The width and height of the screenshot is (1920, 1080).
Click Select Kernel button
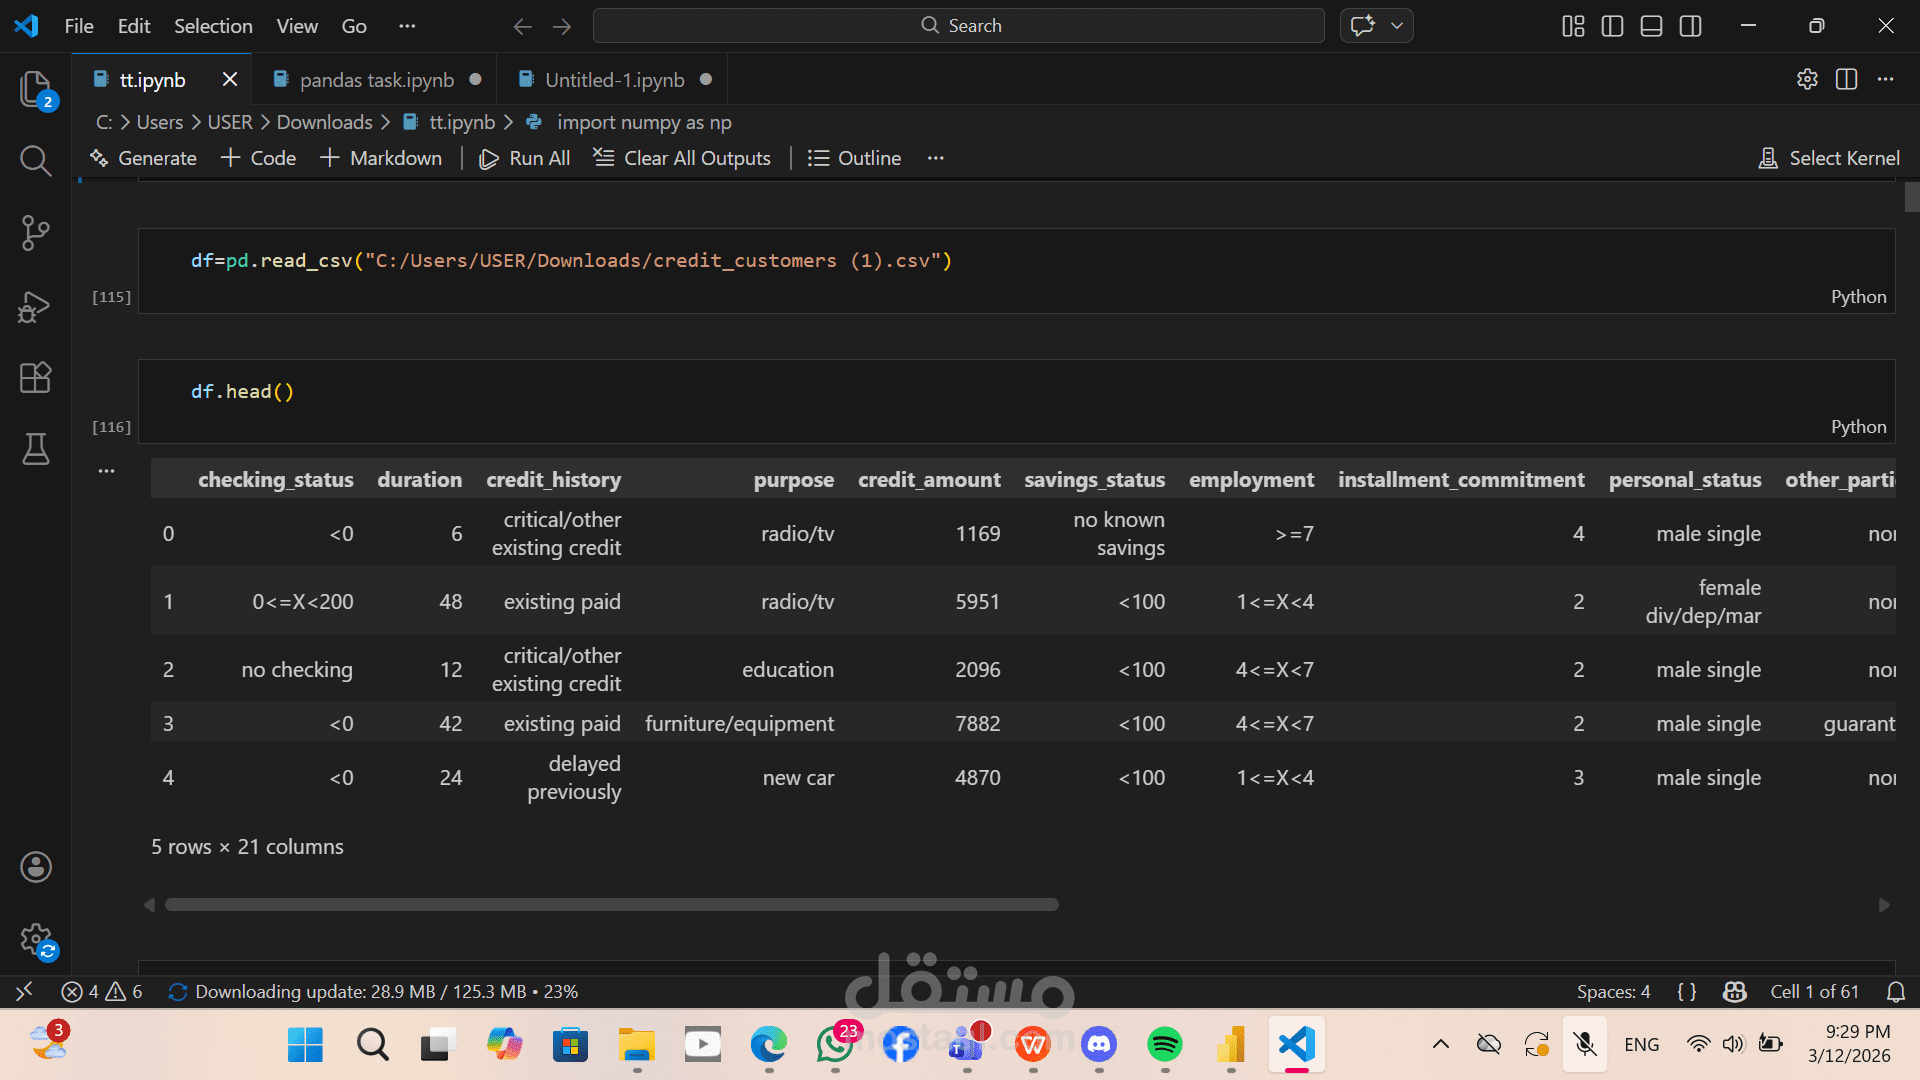(1829, 158)
